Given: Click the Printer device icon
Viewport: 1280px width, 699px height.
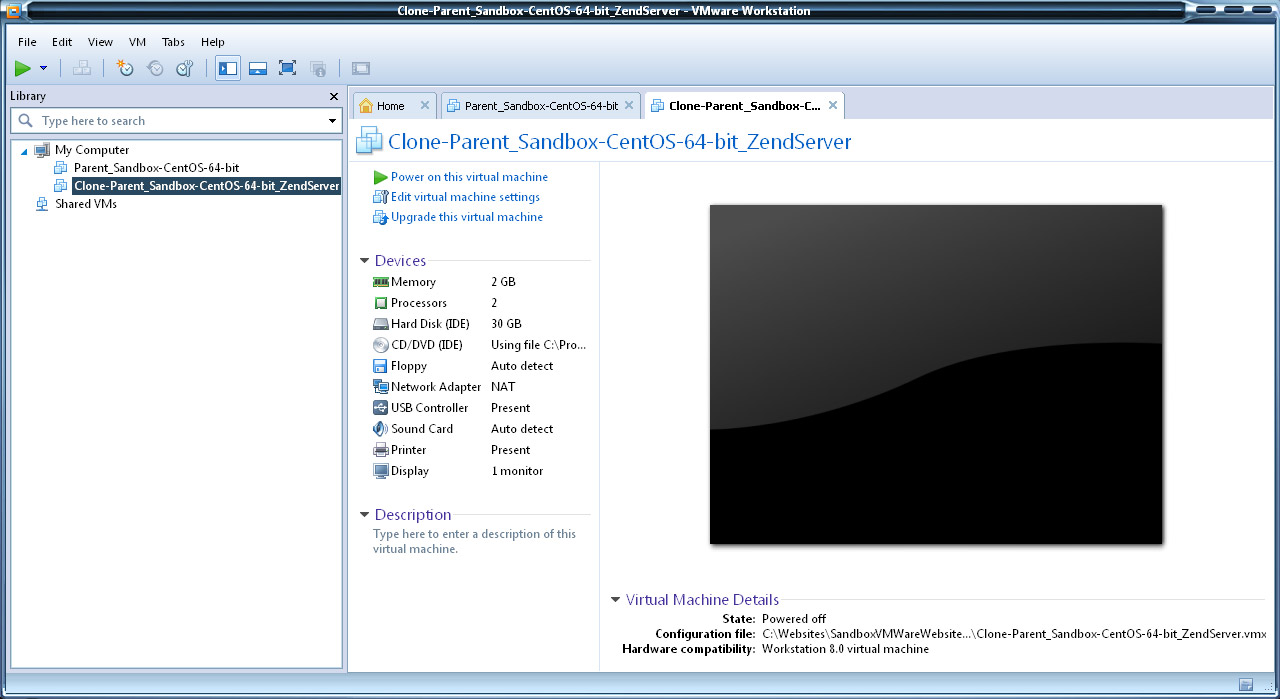Looking at the screenshot, I should [x=380, y=450].
